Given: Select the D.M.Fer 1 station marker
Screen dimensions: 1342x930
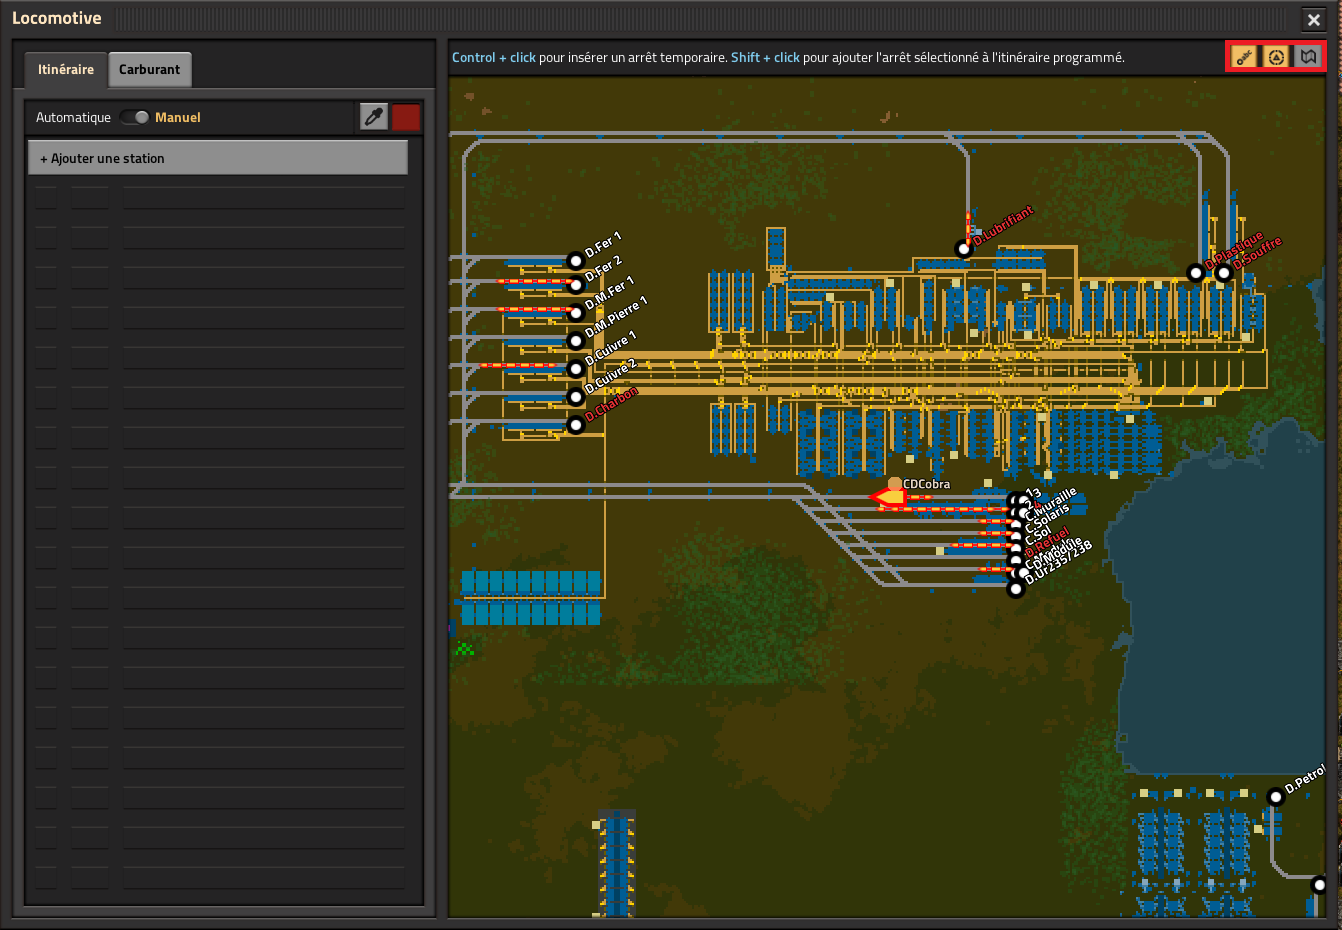Looking at the screenshot, I should pyautogui.click(x=576, y=313).
